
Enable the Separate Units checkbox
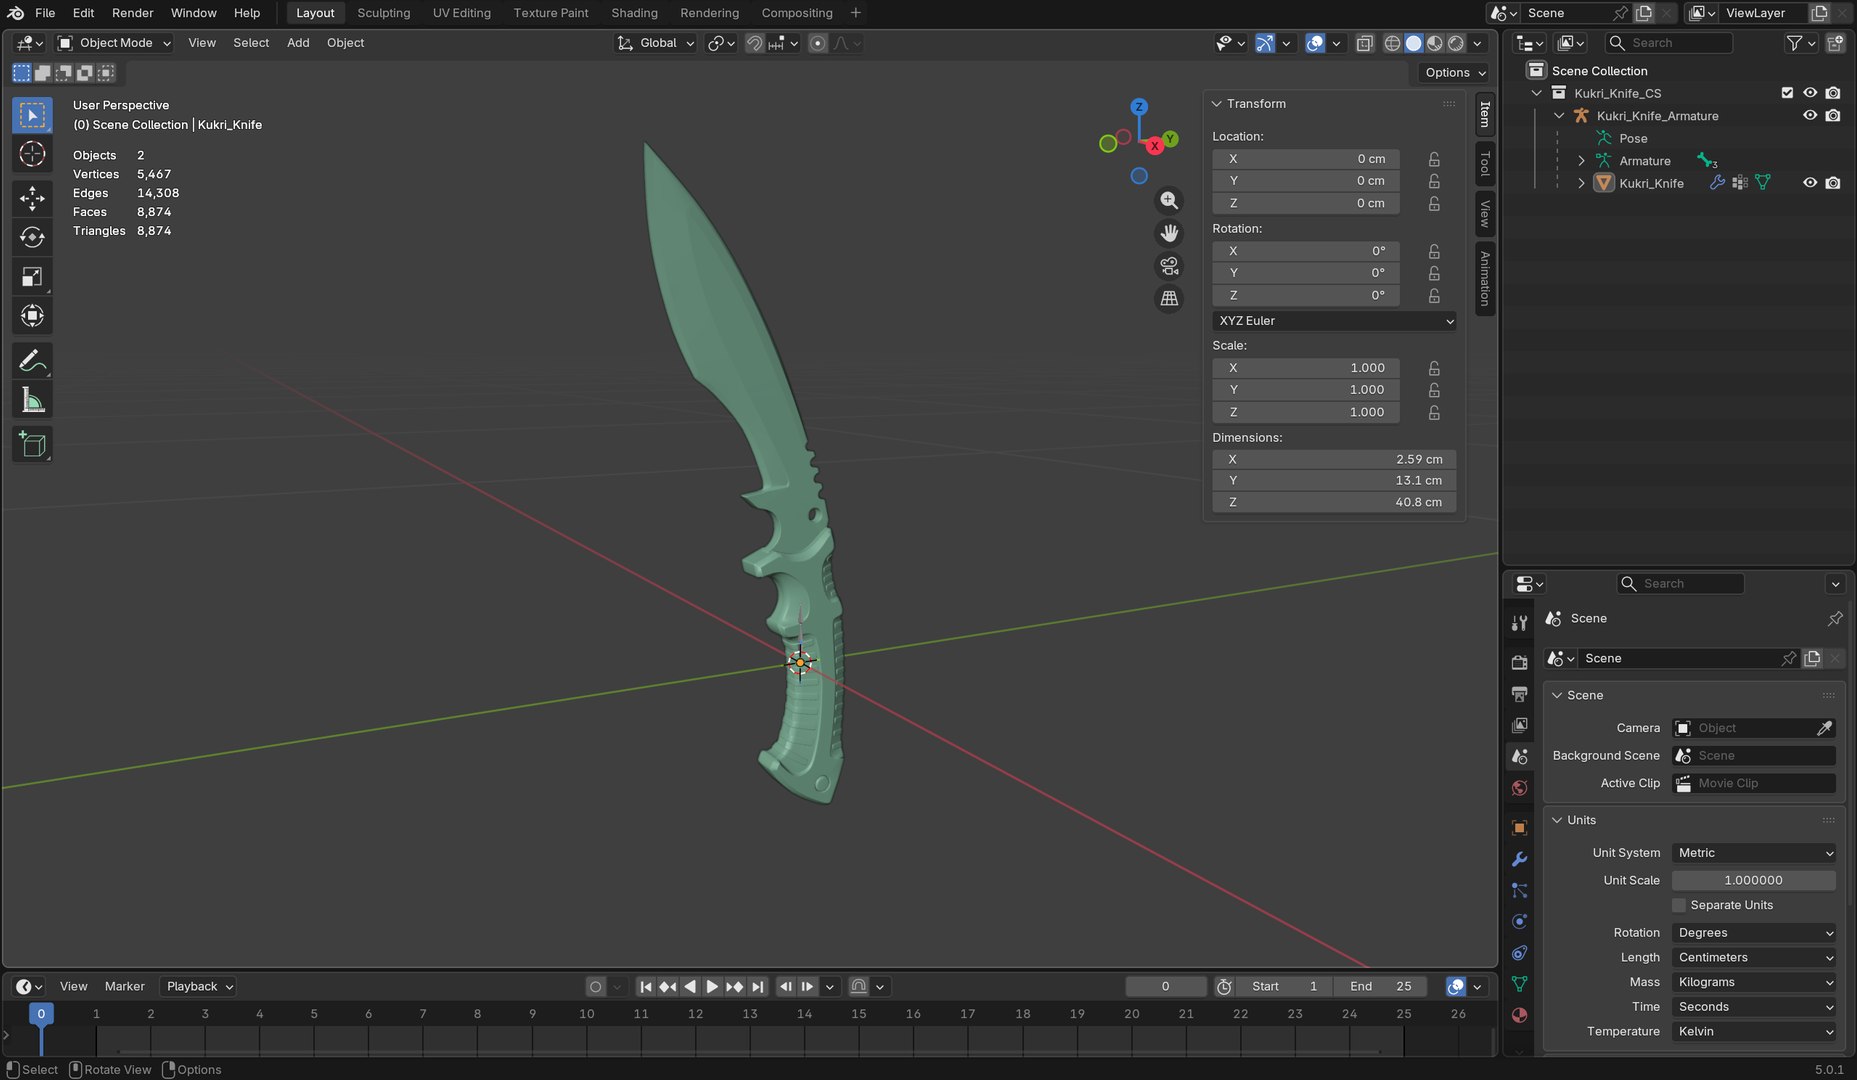(x=1679, y=905)
